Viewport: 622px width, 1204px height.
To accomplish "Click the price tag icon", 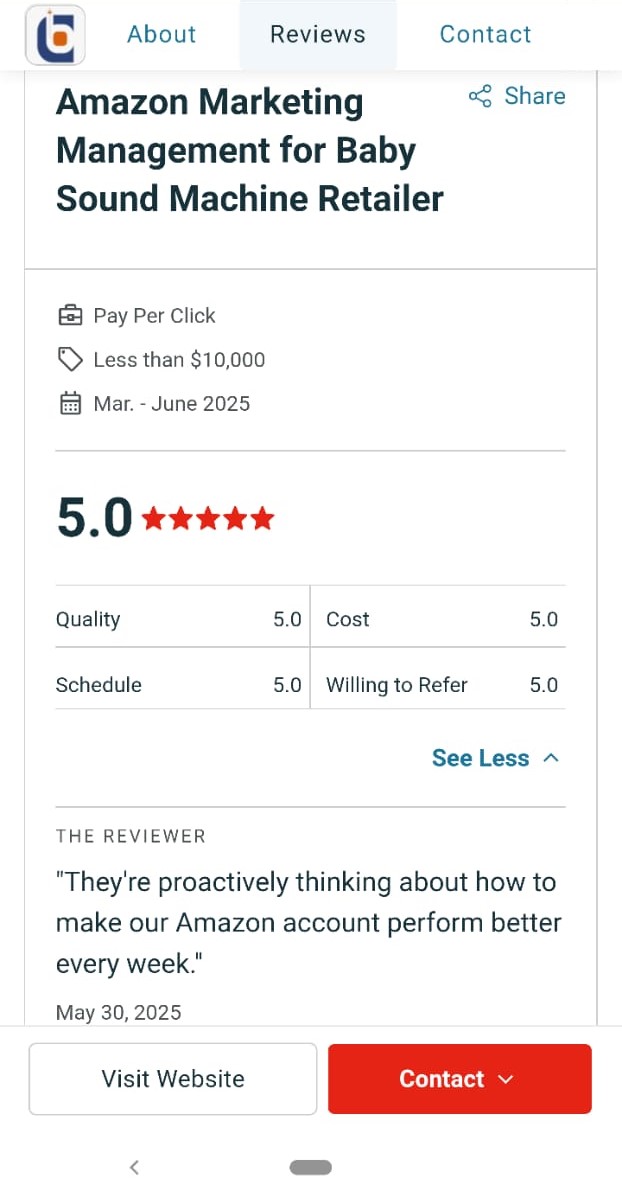I will 70,360.
